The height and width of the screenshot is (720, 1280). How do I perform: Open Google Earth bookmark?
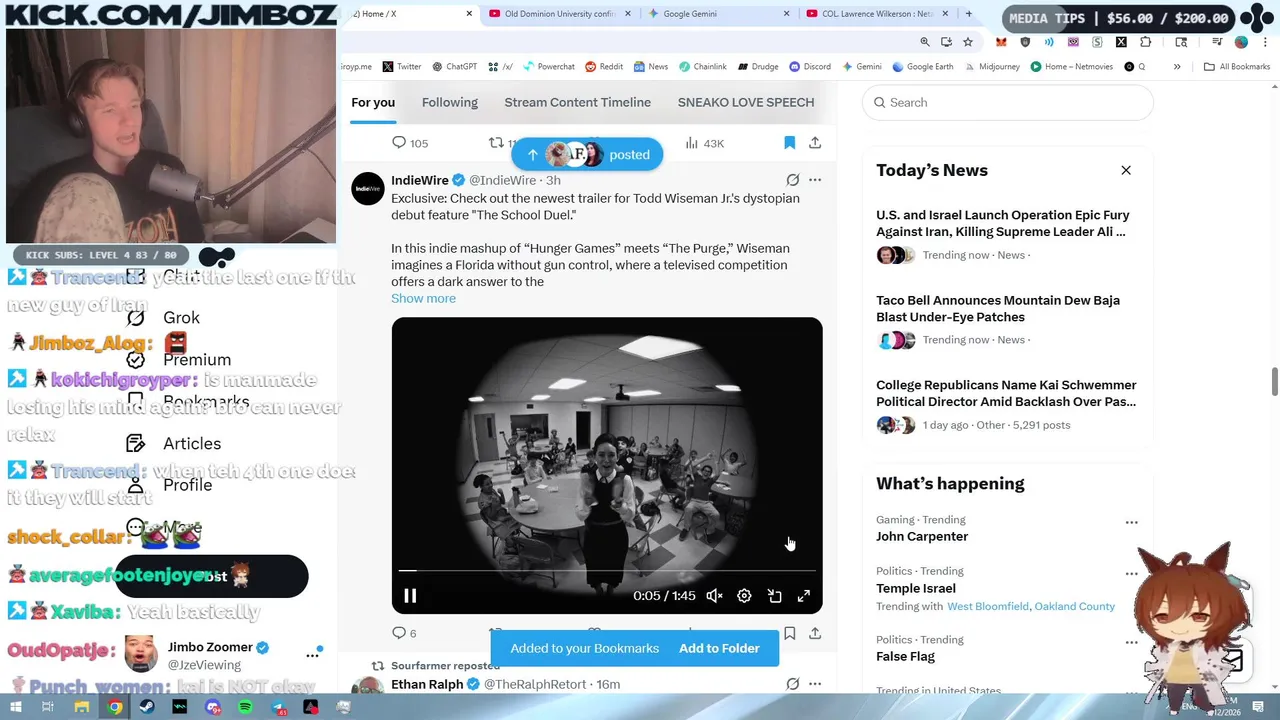tap(923, 66)
